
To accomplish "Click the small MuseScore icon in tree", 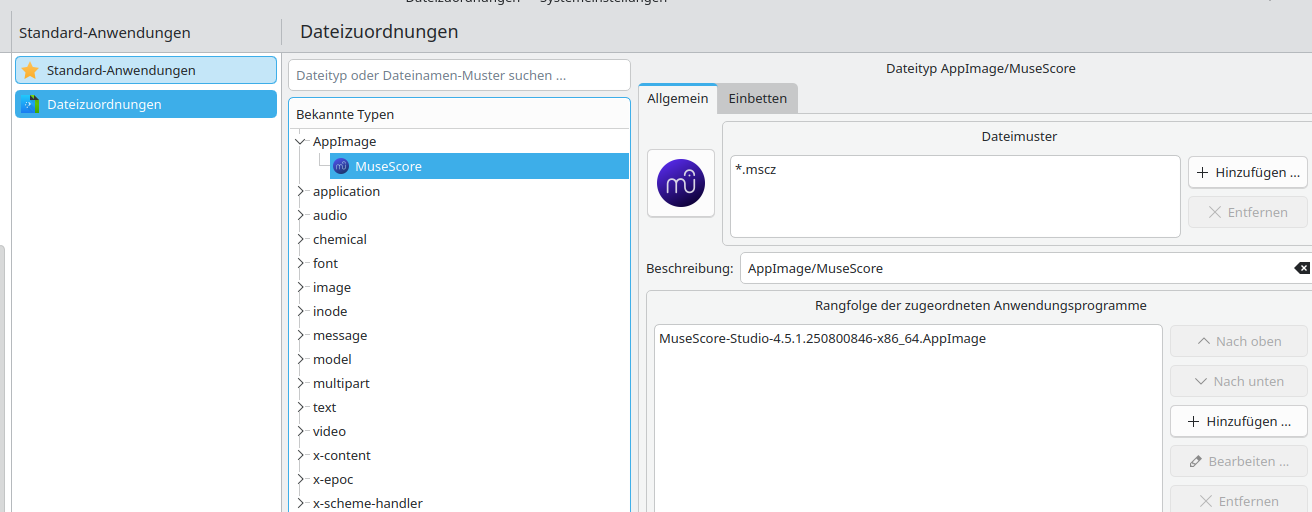I will [x=341, y=166].
